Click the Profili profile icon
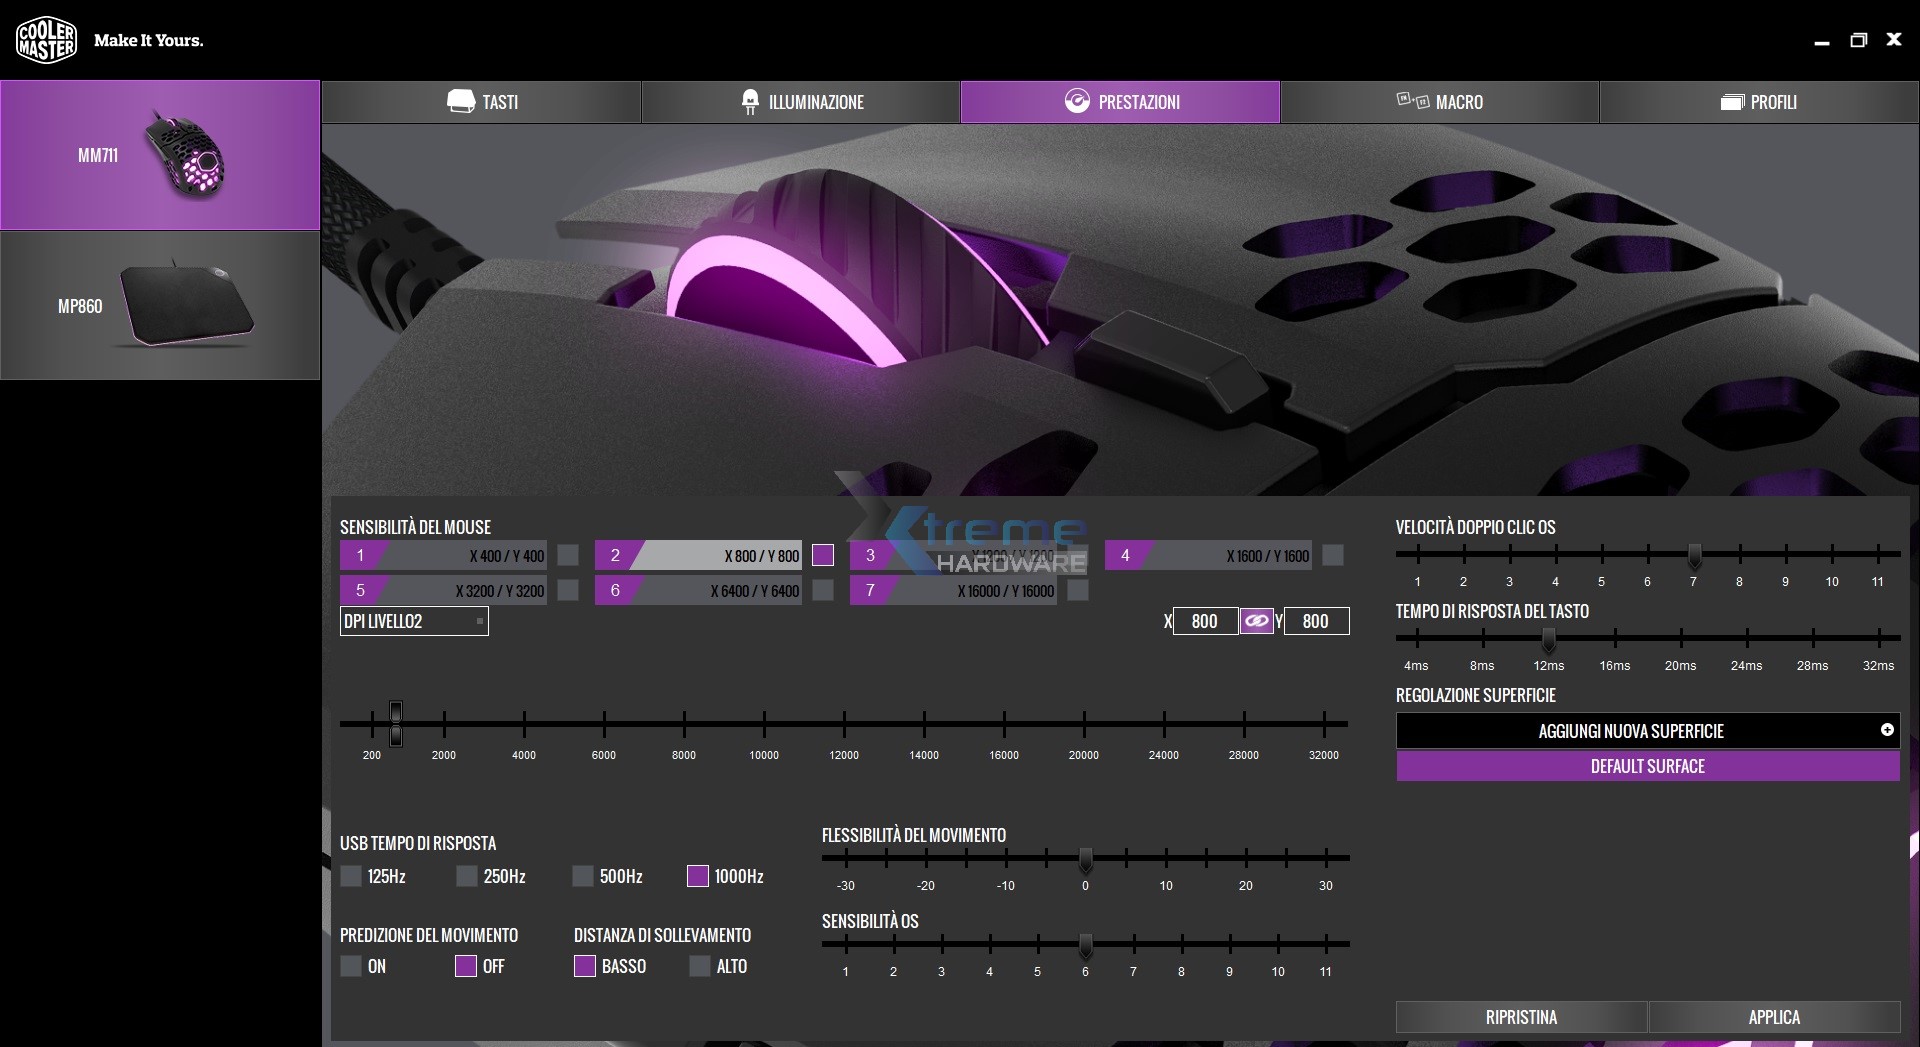Screen dimensions: 1920x1047 1732,101
